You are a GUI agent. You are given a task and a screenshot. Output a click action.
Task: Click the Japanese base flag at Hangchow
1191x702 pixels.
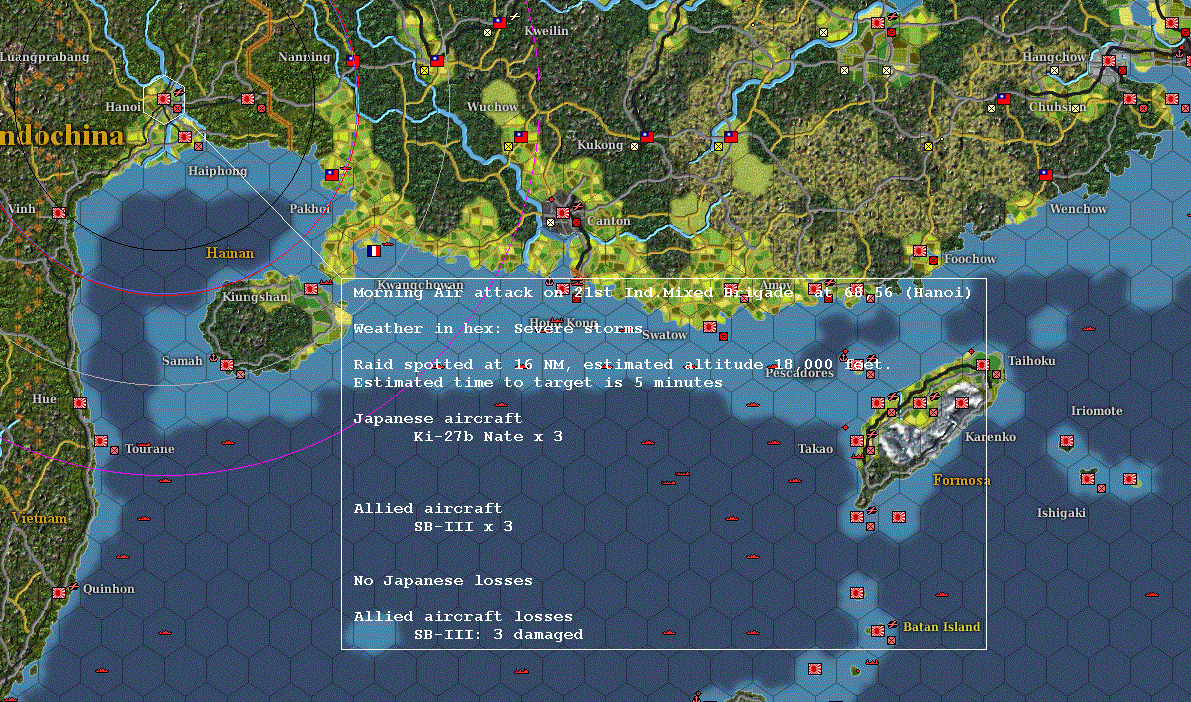1109,61
